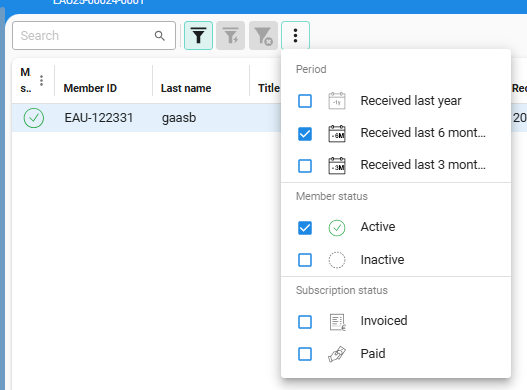Click the -6M calendar icon
The image size is (527, 390).
tap(337, 133)
